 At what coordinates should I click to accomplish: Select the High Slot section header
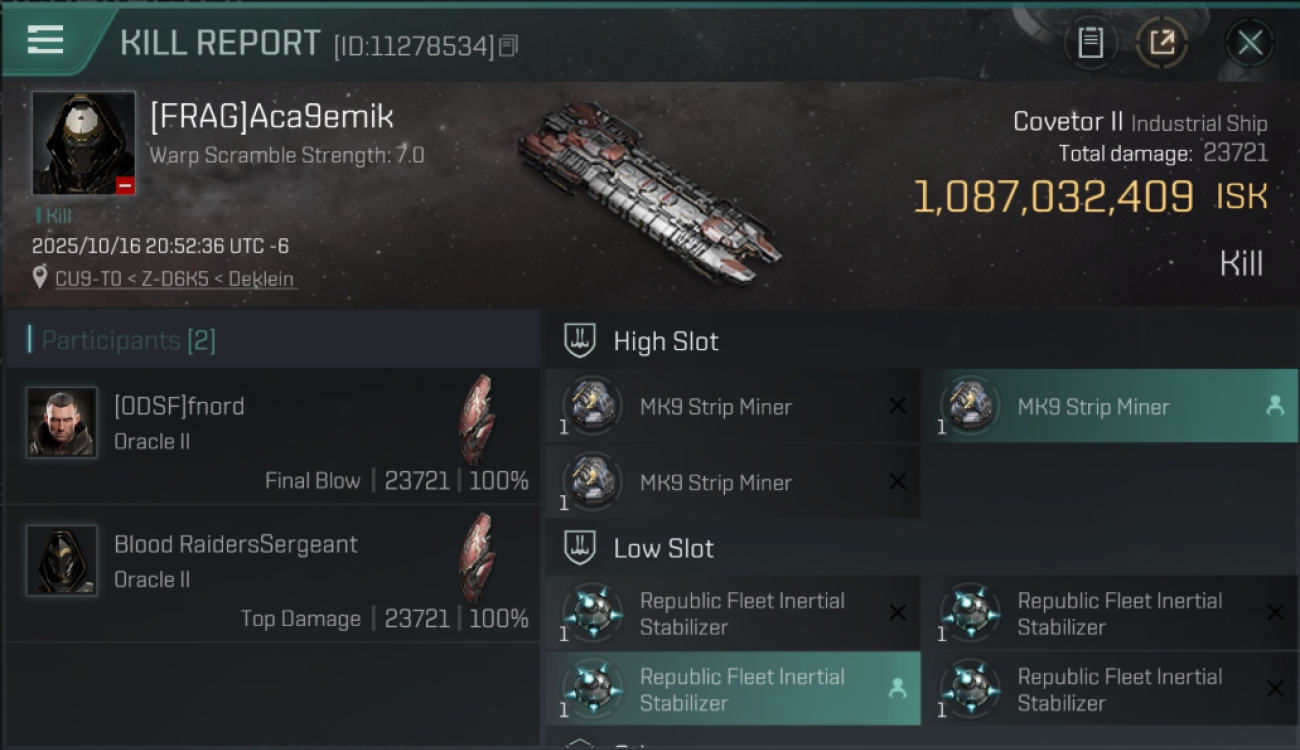666,341
